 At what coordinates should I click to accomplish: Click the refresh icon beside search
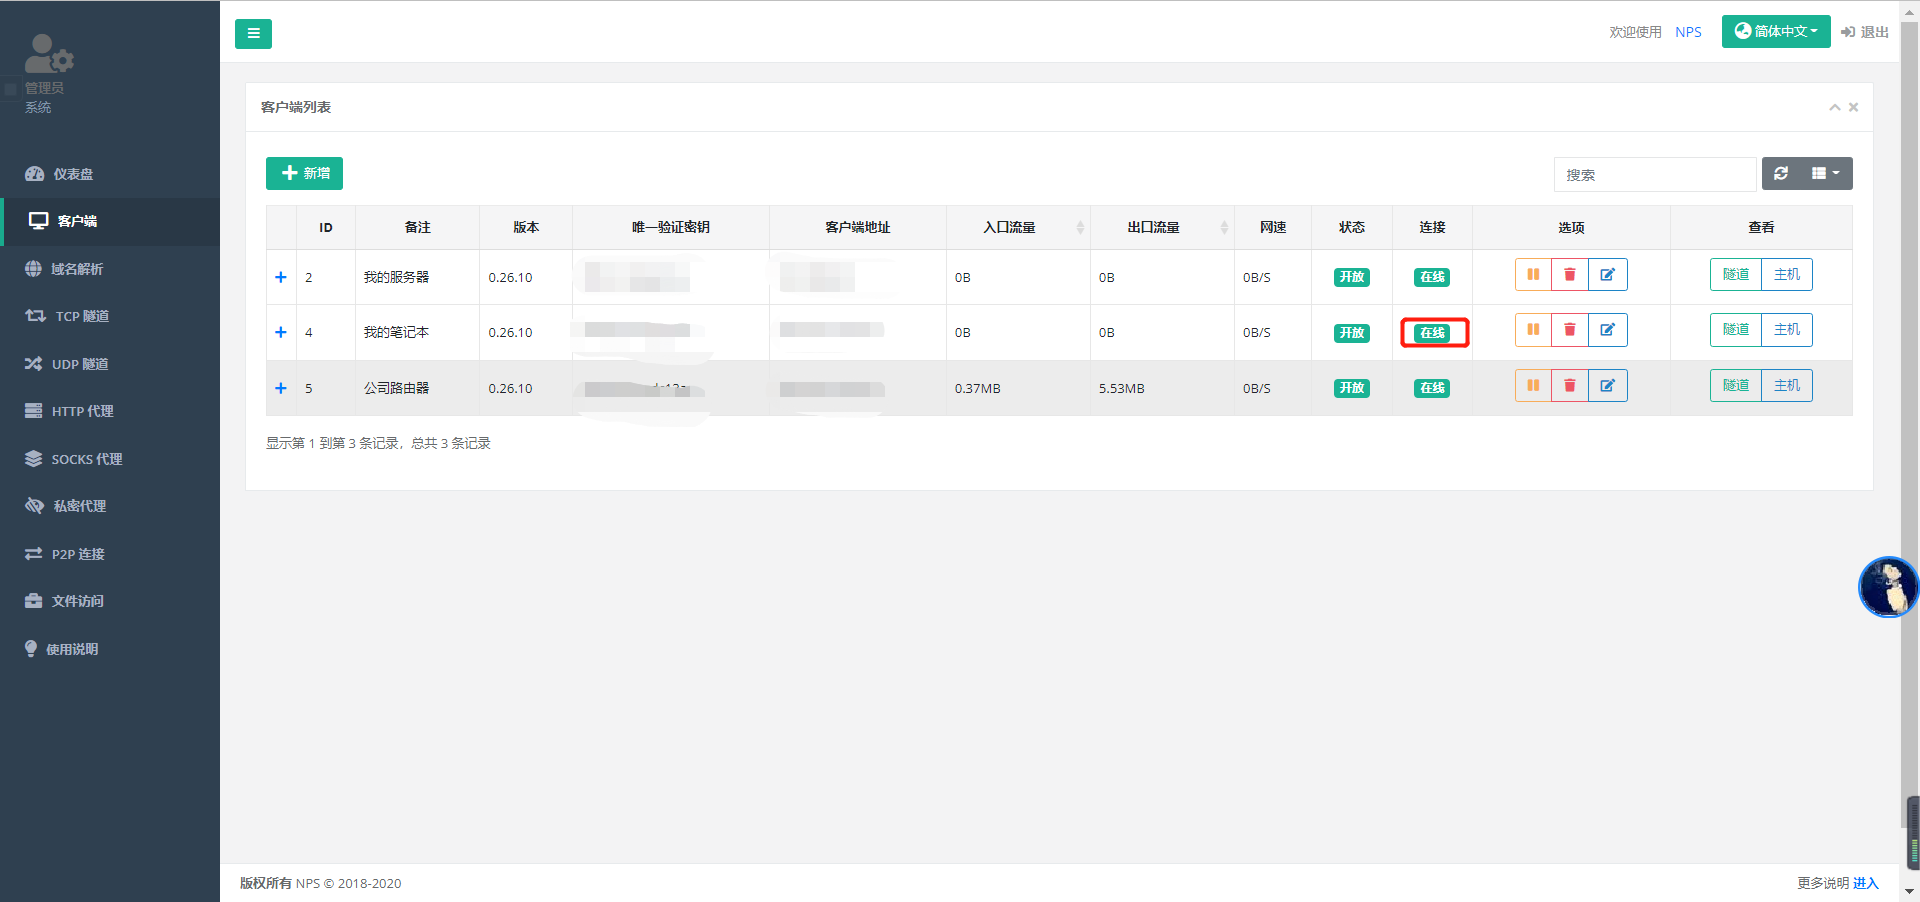(x=1781, y=174)
